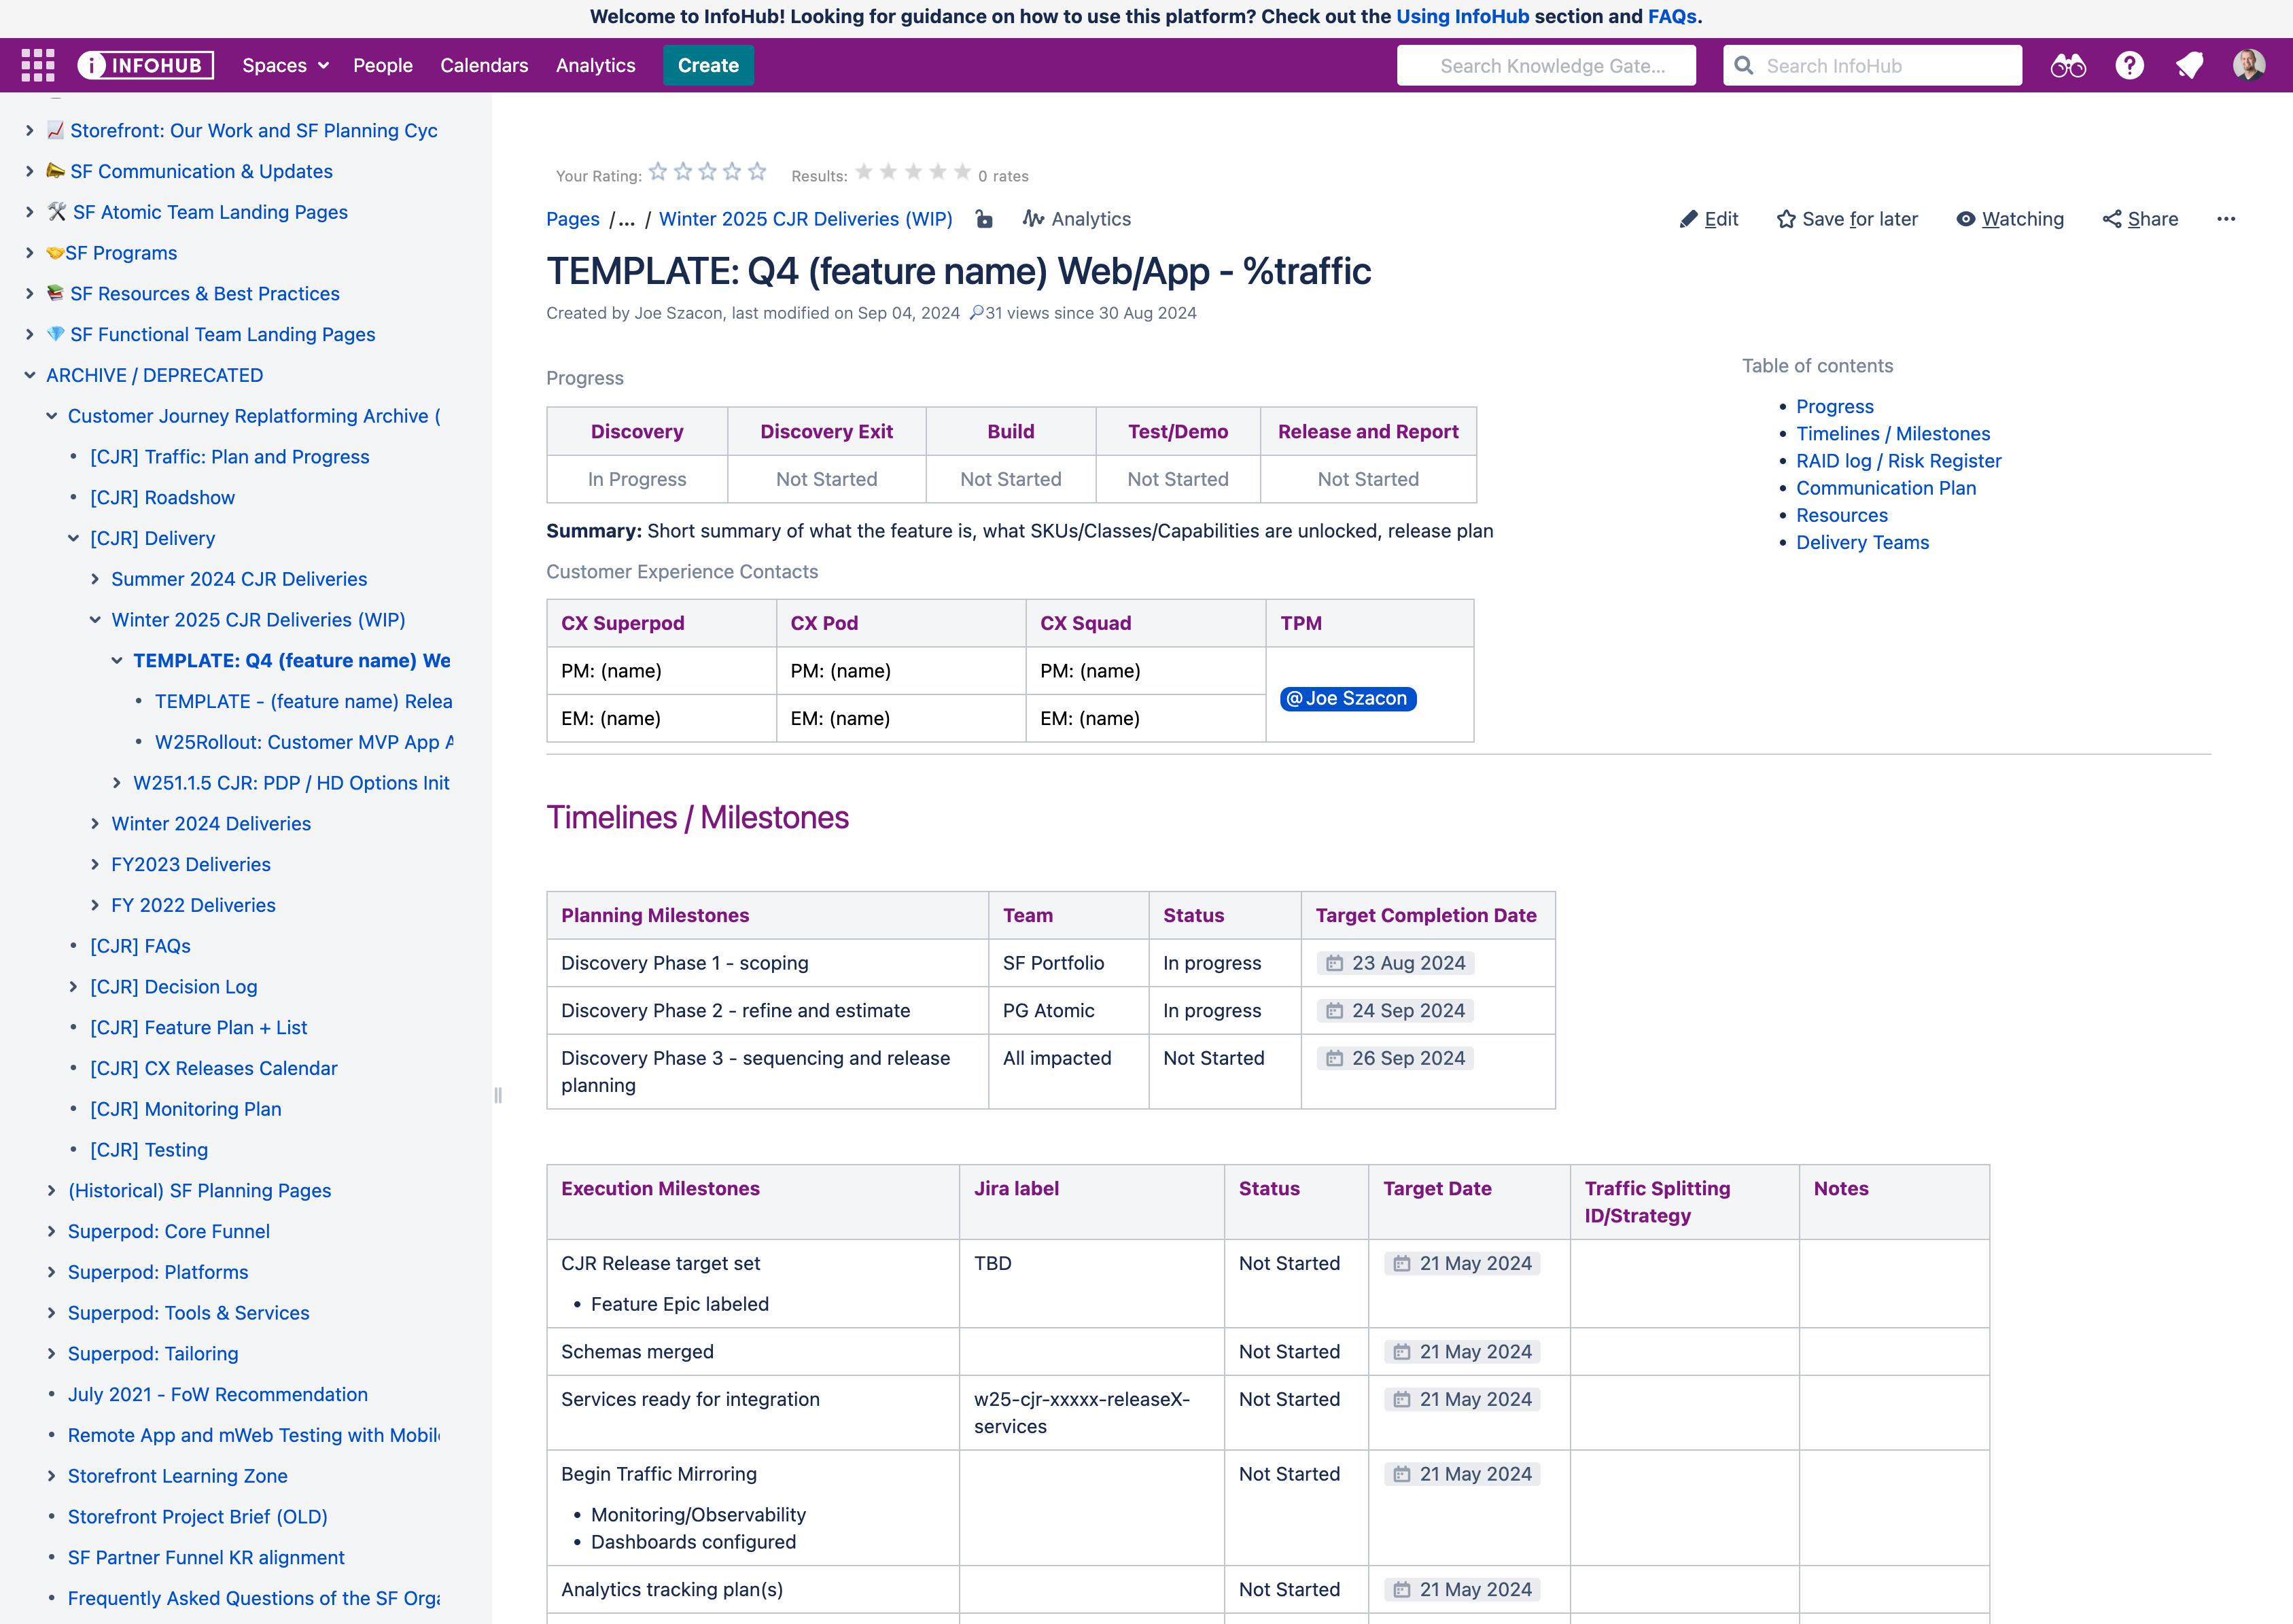Jump to Timelines / Milestones in contents
The height and width of the screenshot is (1624, 2293).
(x=1893, y=433)
